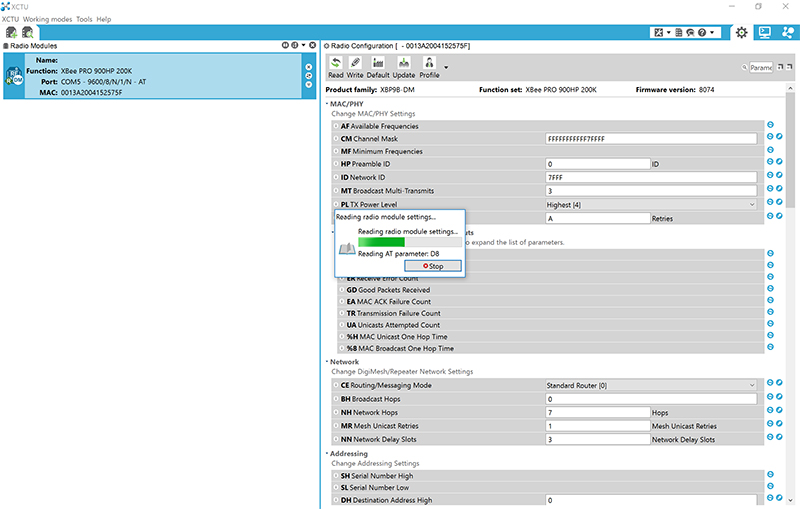Click the tools crossed-wrench icon in toolbar
The image size is (800, 509).
point(659,33)
